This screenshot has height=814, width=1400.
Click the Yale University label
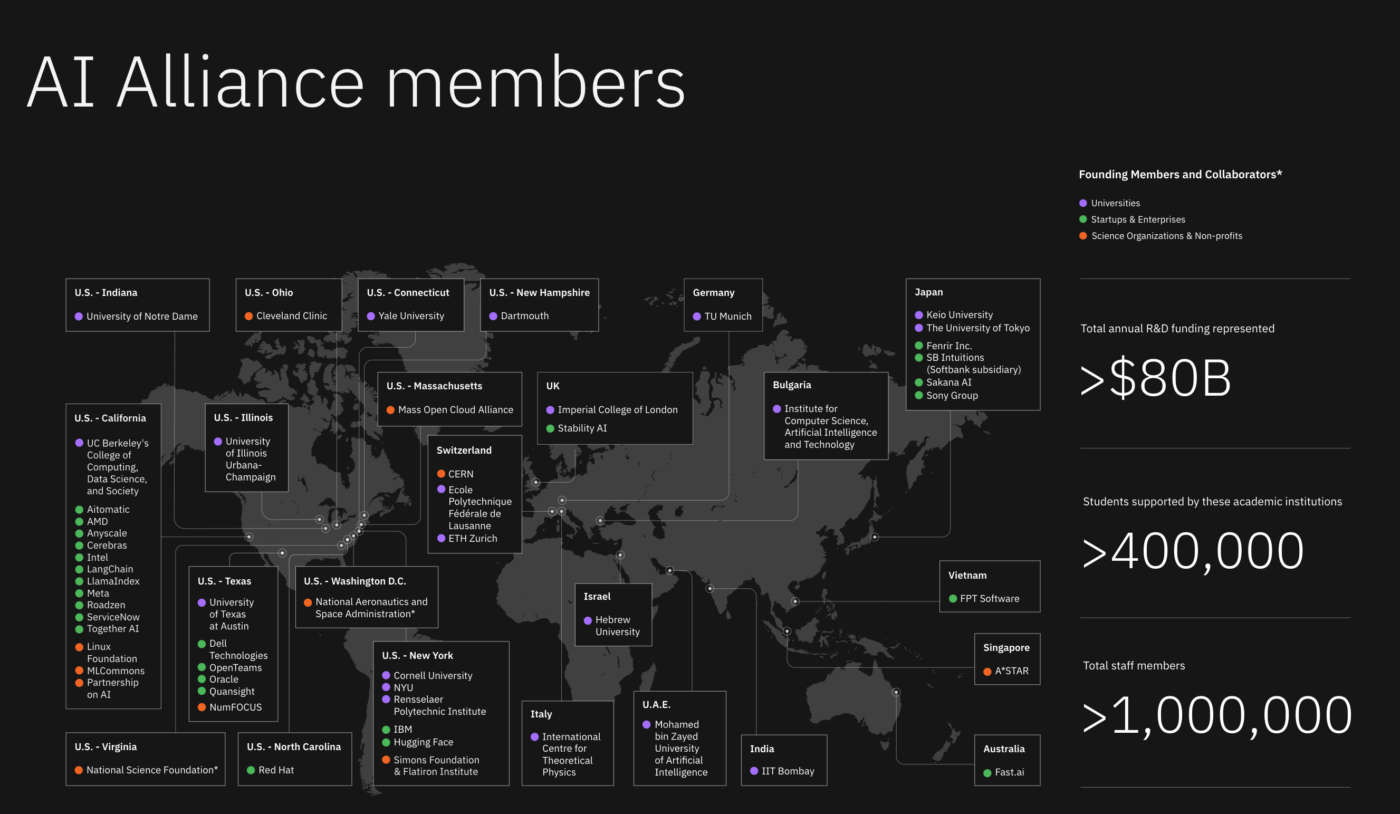tap(411, 316)
